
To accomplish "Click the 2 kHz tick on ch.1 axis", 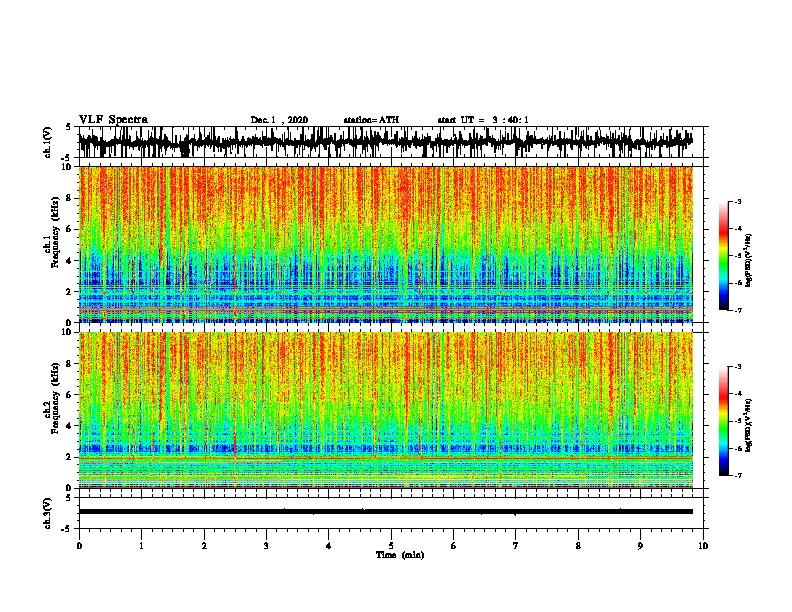I will click(70, 292).
